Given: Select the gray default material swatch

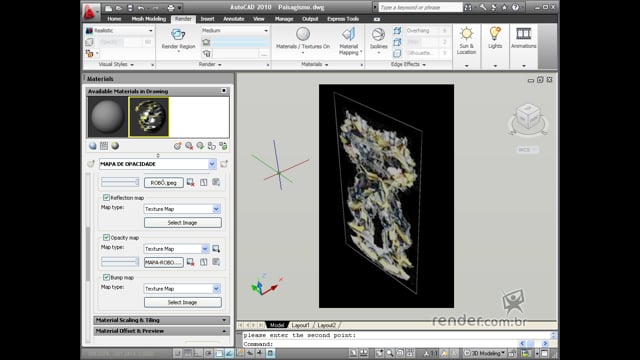Looking at the screenshot, I should (107, 117).
